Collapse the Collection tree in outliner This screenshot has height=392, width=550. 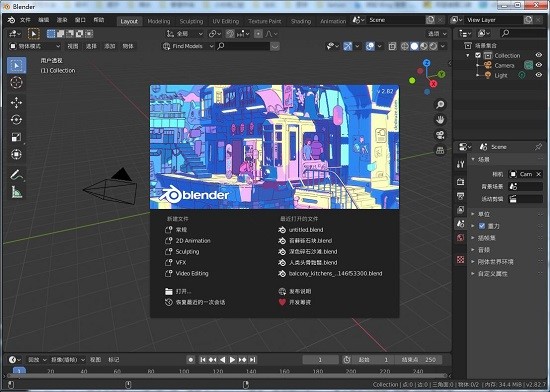(468, 55)
